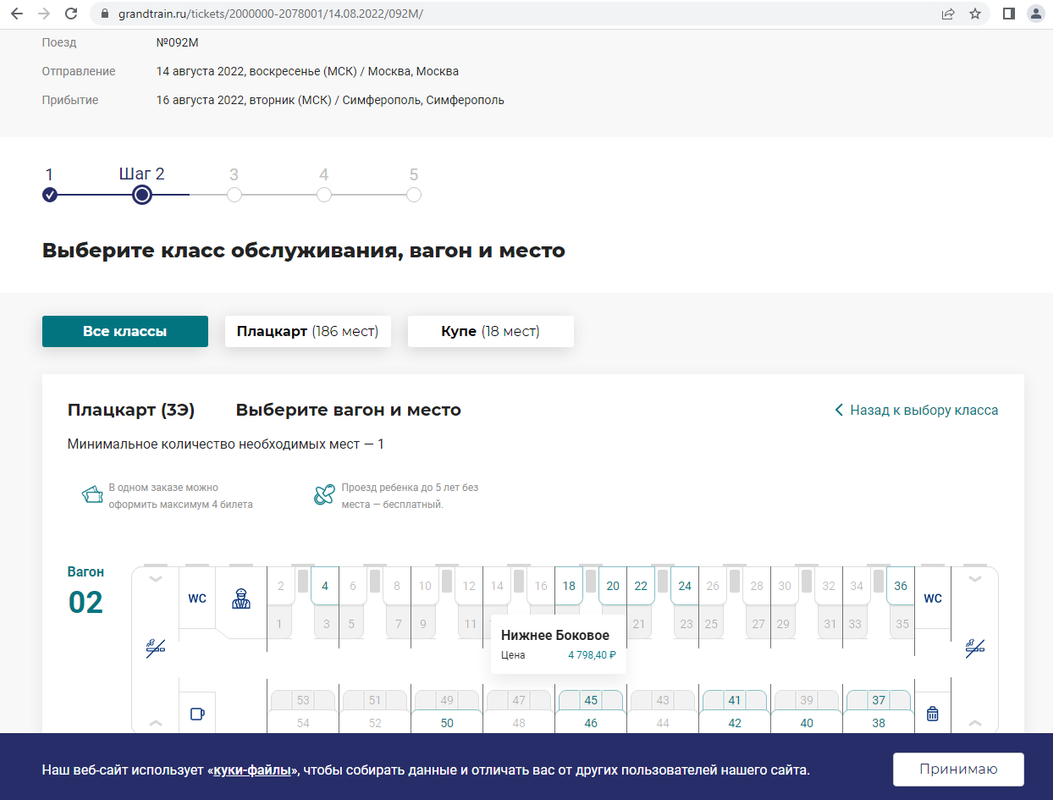
Task: Click step 3 progress circle
Action: click(234, 195)
